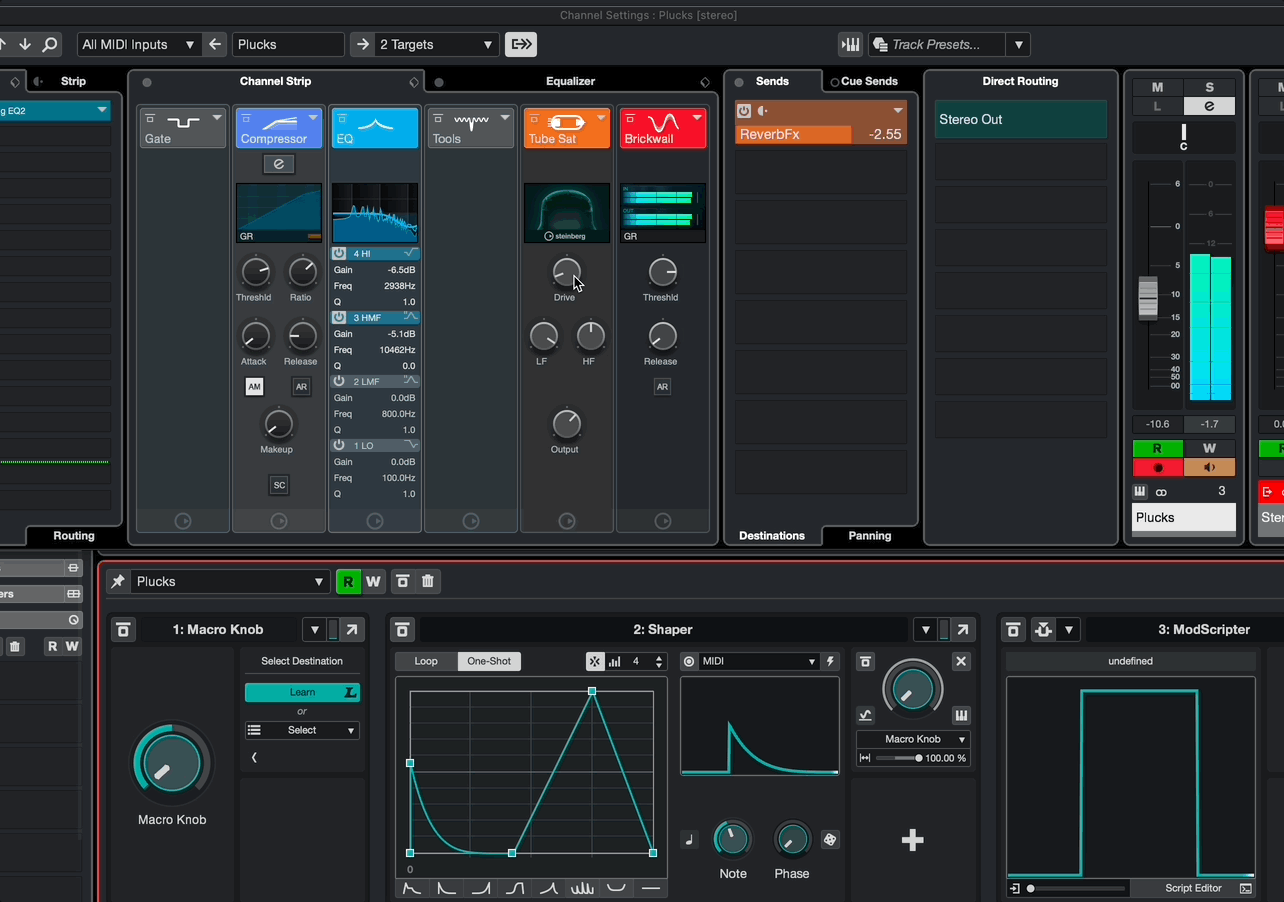This screenshot has width=1284, height=902.
Task: Open the Plucks modulator track dropdown
Action: [230, 581]
